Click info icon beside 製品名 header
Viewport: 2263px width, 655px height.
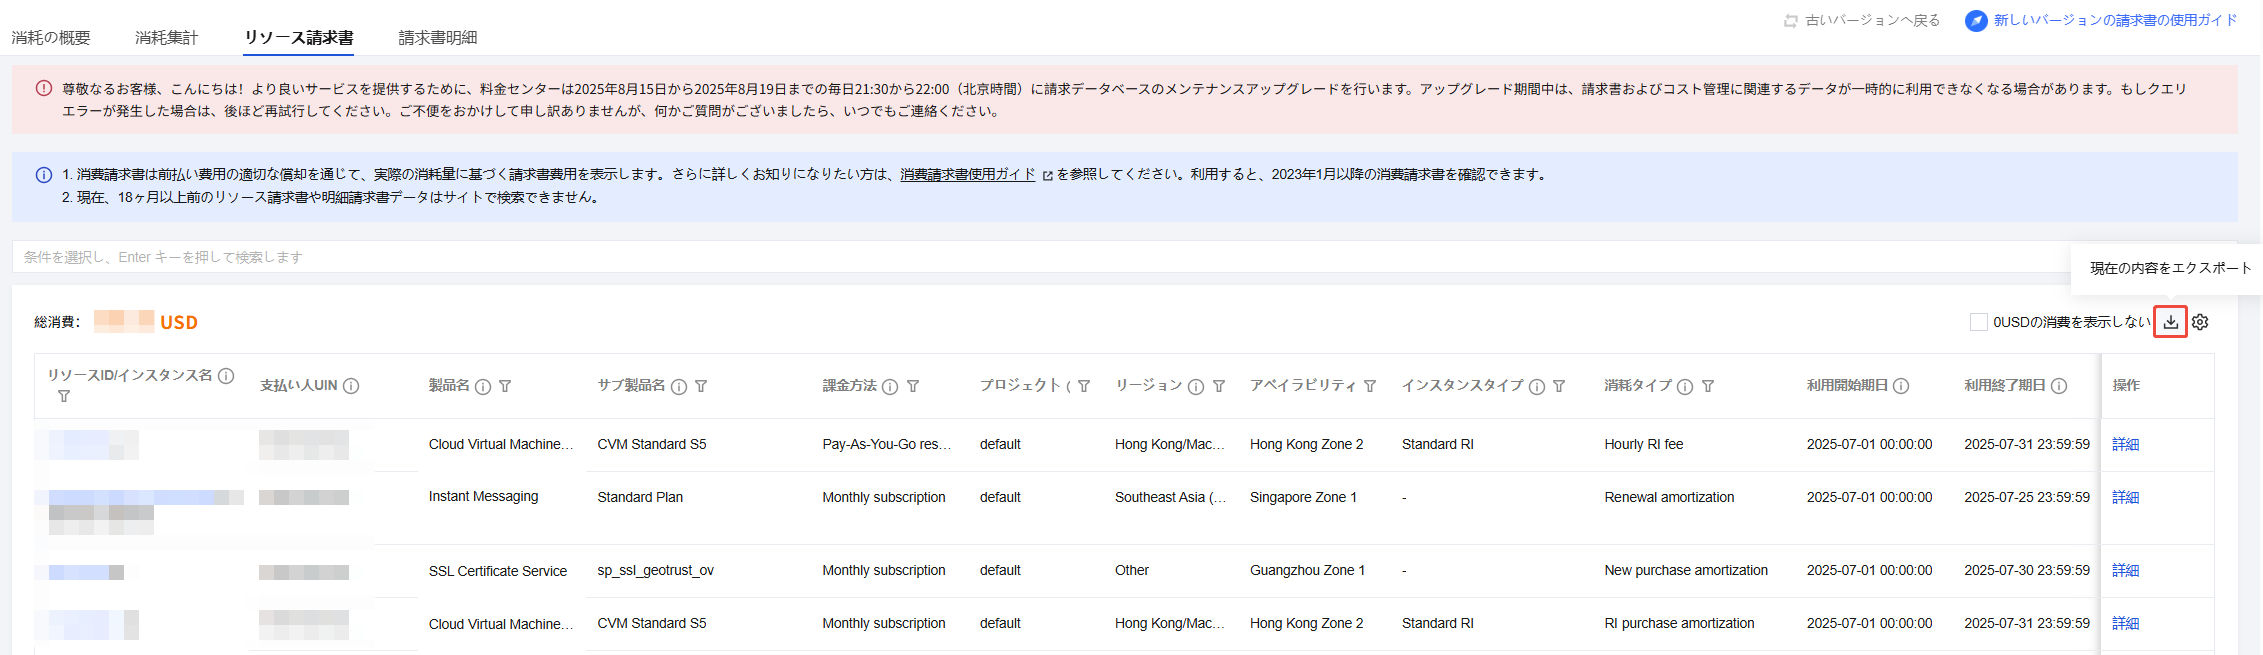click(x=483, y=387)
